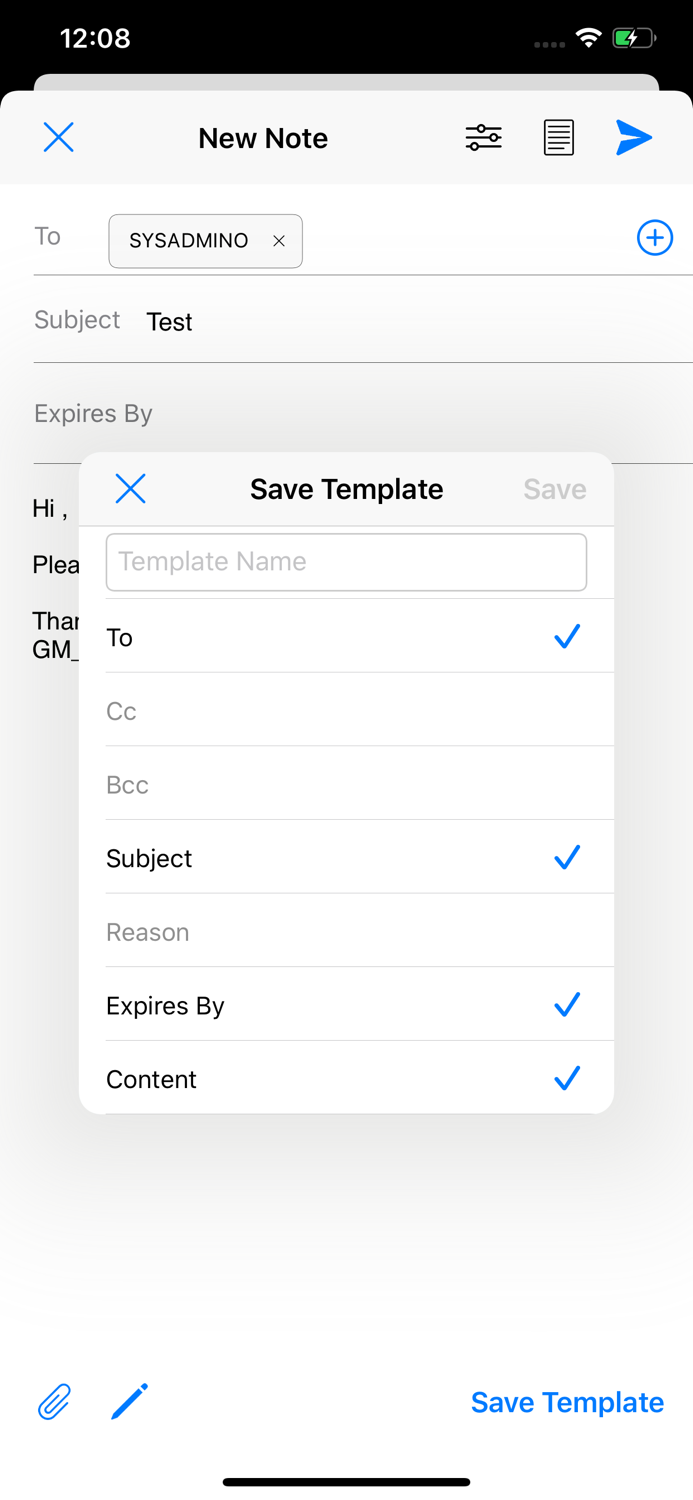Select the Cc row in the template list
Screen dimensions: 693x1500
pos(346,711)
